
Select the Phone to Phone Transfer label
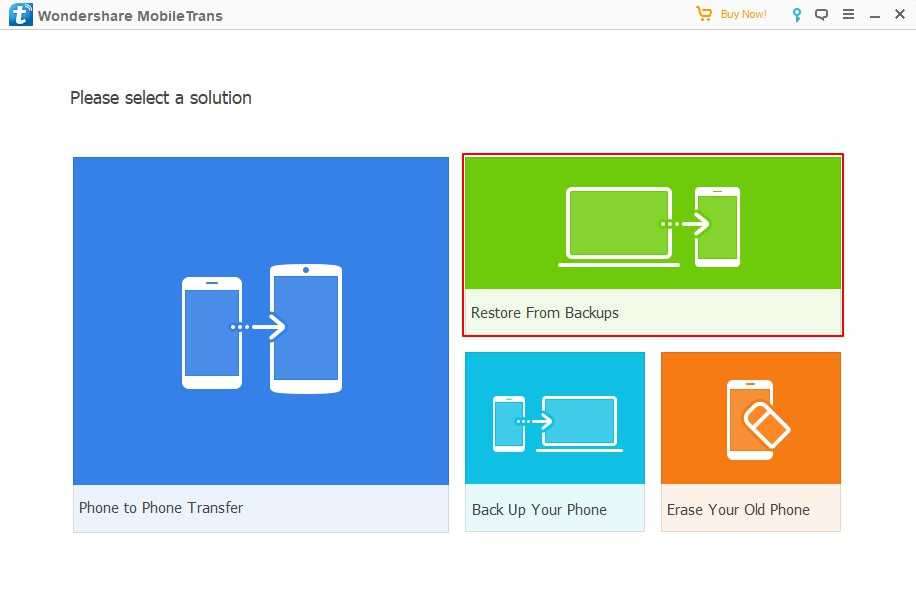click(x=161, y=508)
